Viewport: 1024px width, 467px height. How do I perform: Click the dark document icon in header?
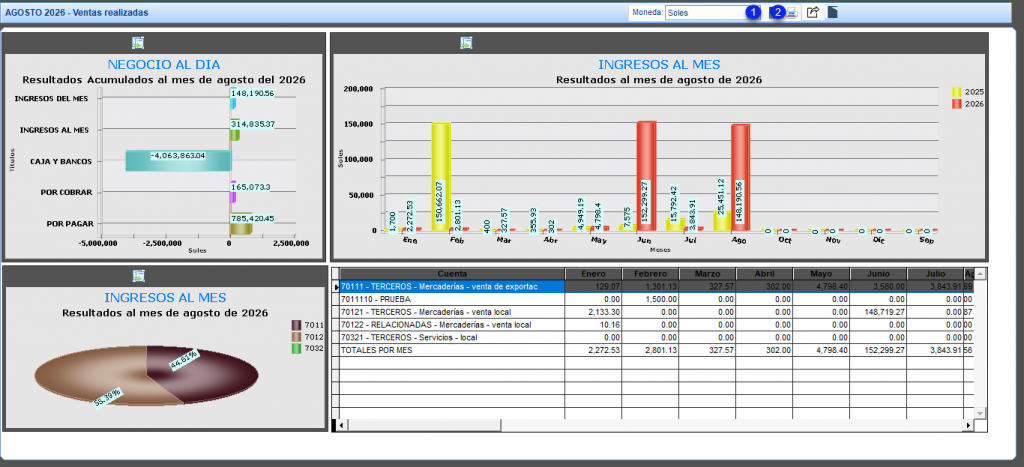[833, 12]
